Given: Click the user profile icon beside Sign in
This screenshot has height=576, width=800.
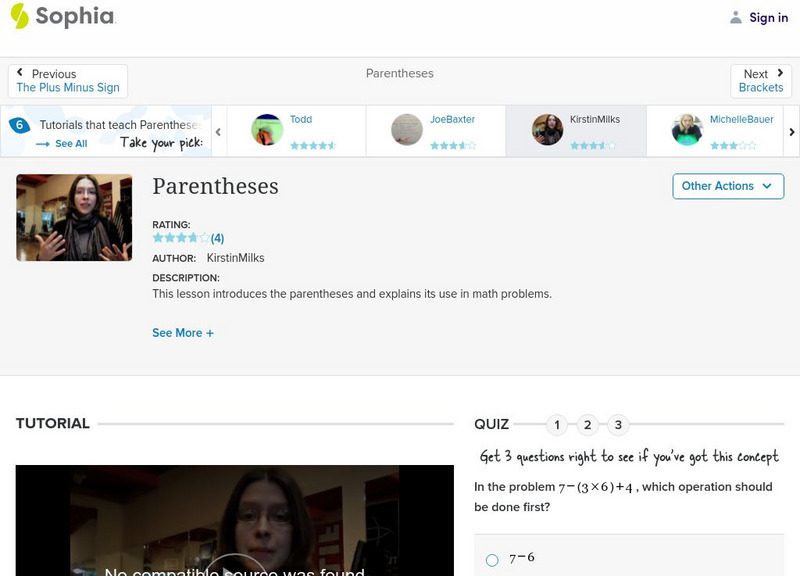Looking at the screenshot, I should [735, 18].
